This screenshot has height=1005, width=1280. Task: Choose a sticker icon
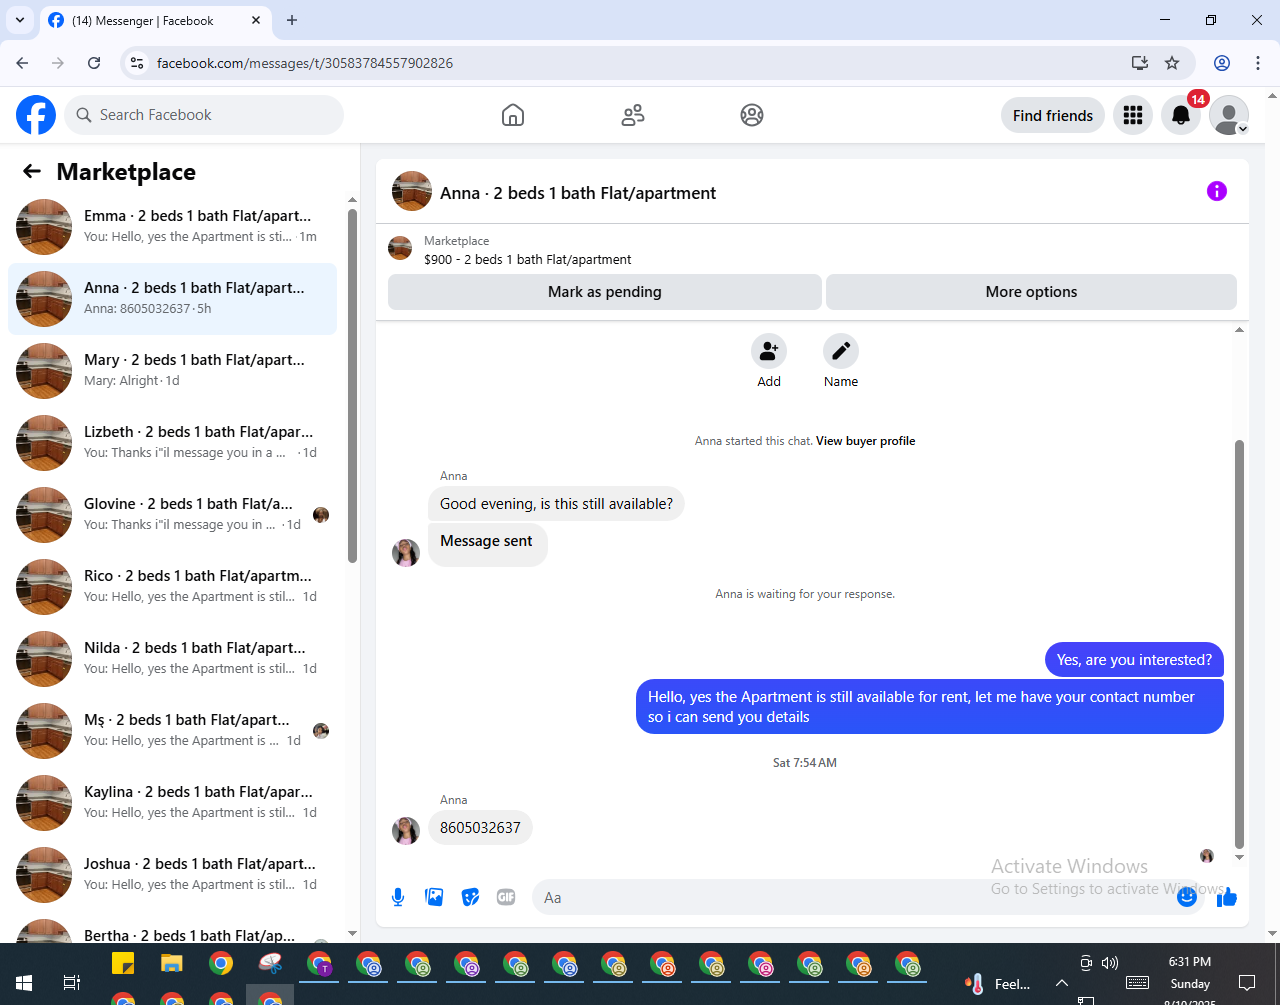click(470, 897)
